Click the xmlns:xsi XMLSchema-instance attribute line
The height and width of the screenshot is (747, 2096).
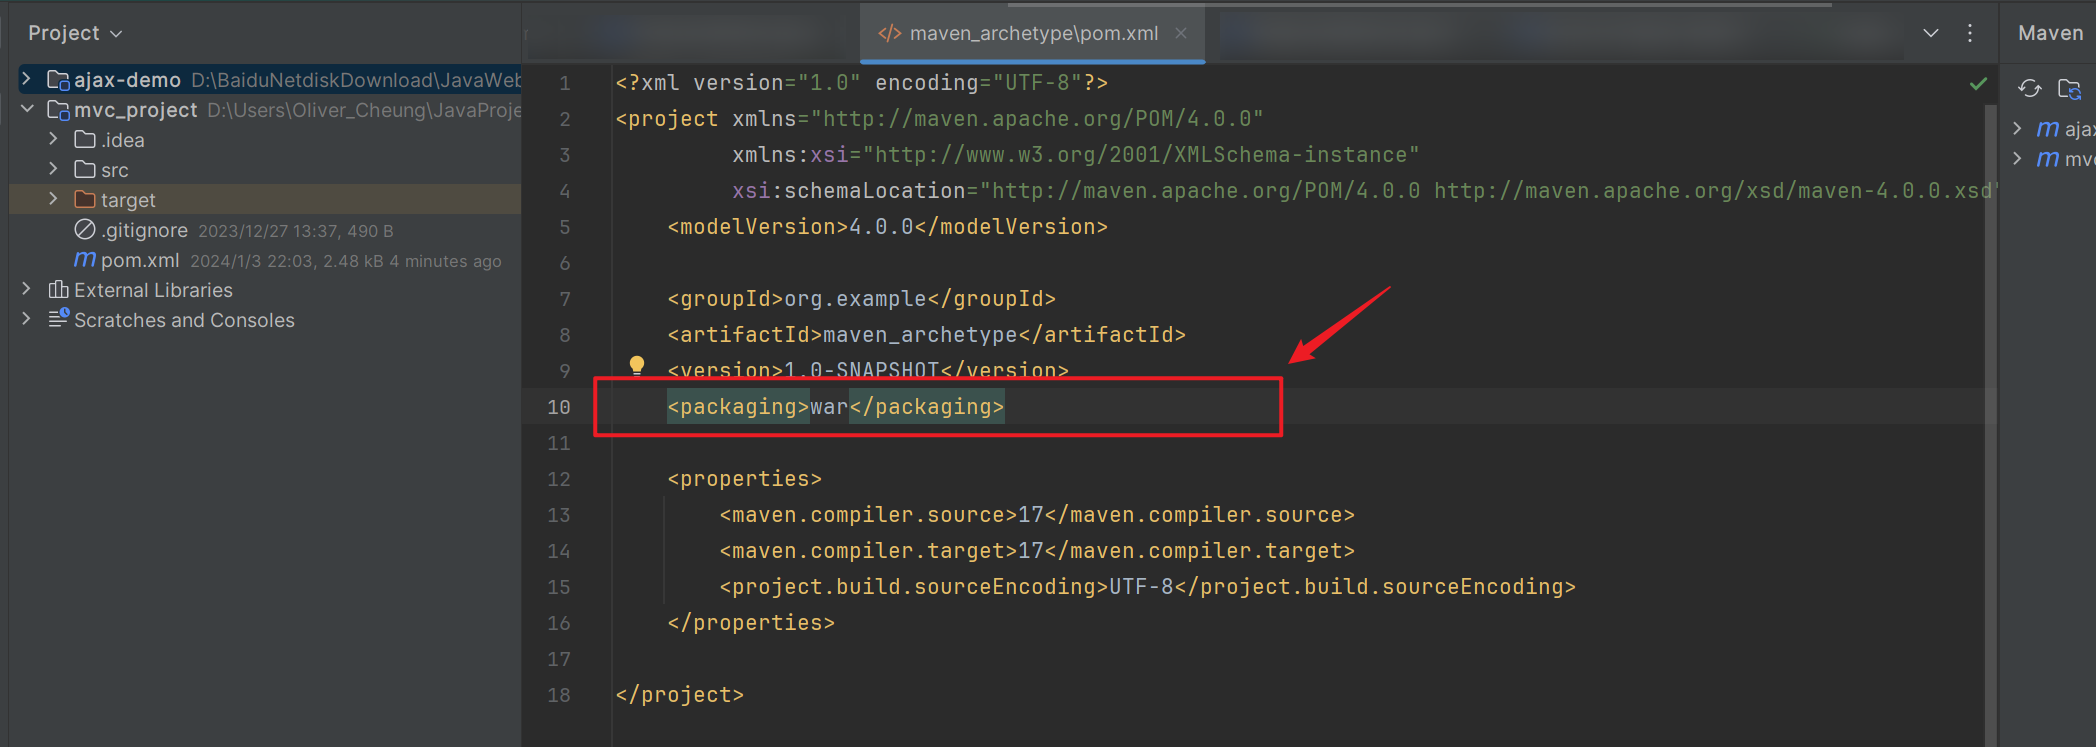pyautogui.click(x=1075, y=155)
